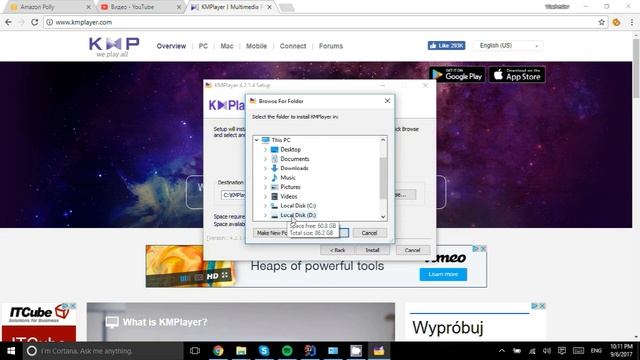Click Cancel in KMPlayer Setup window
Viewport: 640px width, 360px height.
412,250
